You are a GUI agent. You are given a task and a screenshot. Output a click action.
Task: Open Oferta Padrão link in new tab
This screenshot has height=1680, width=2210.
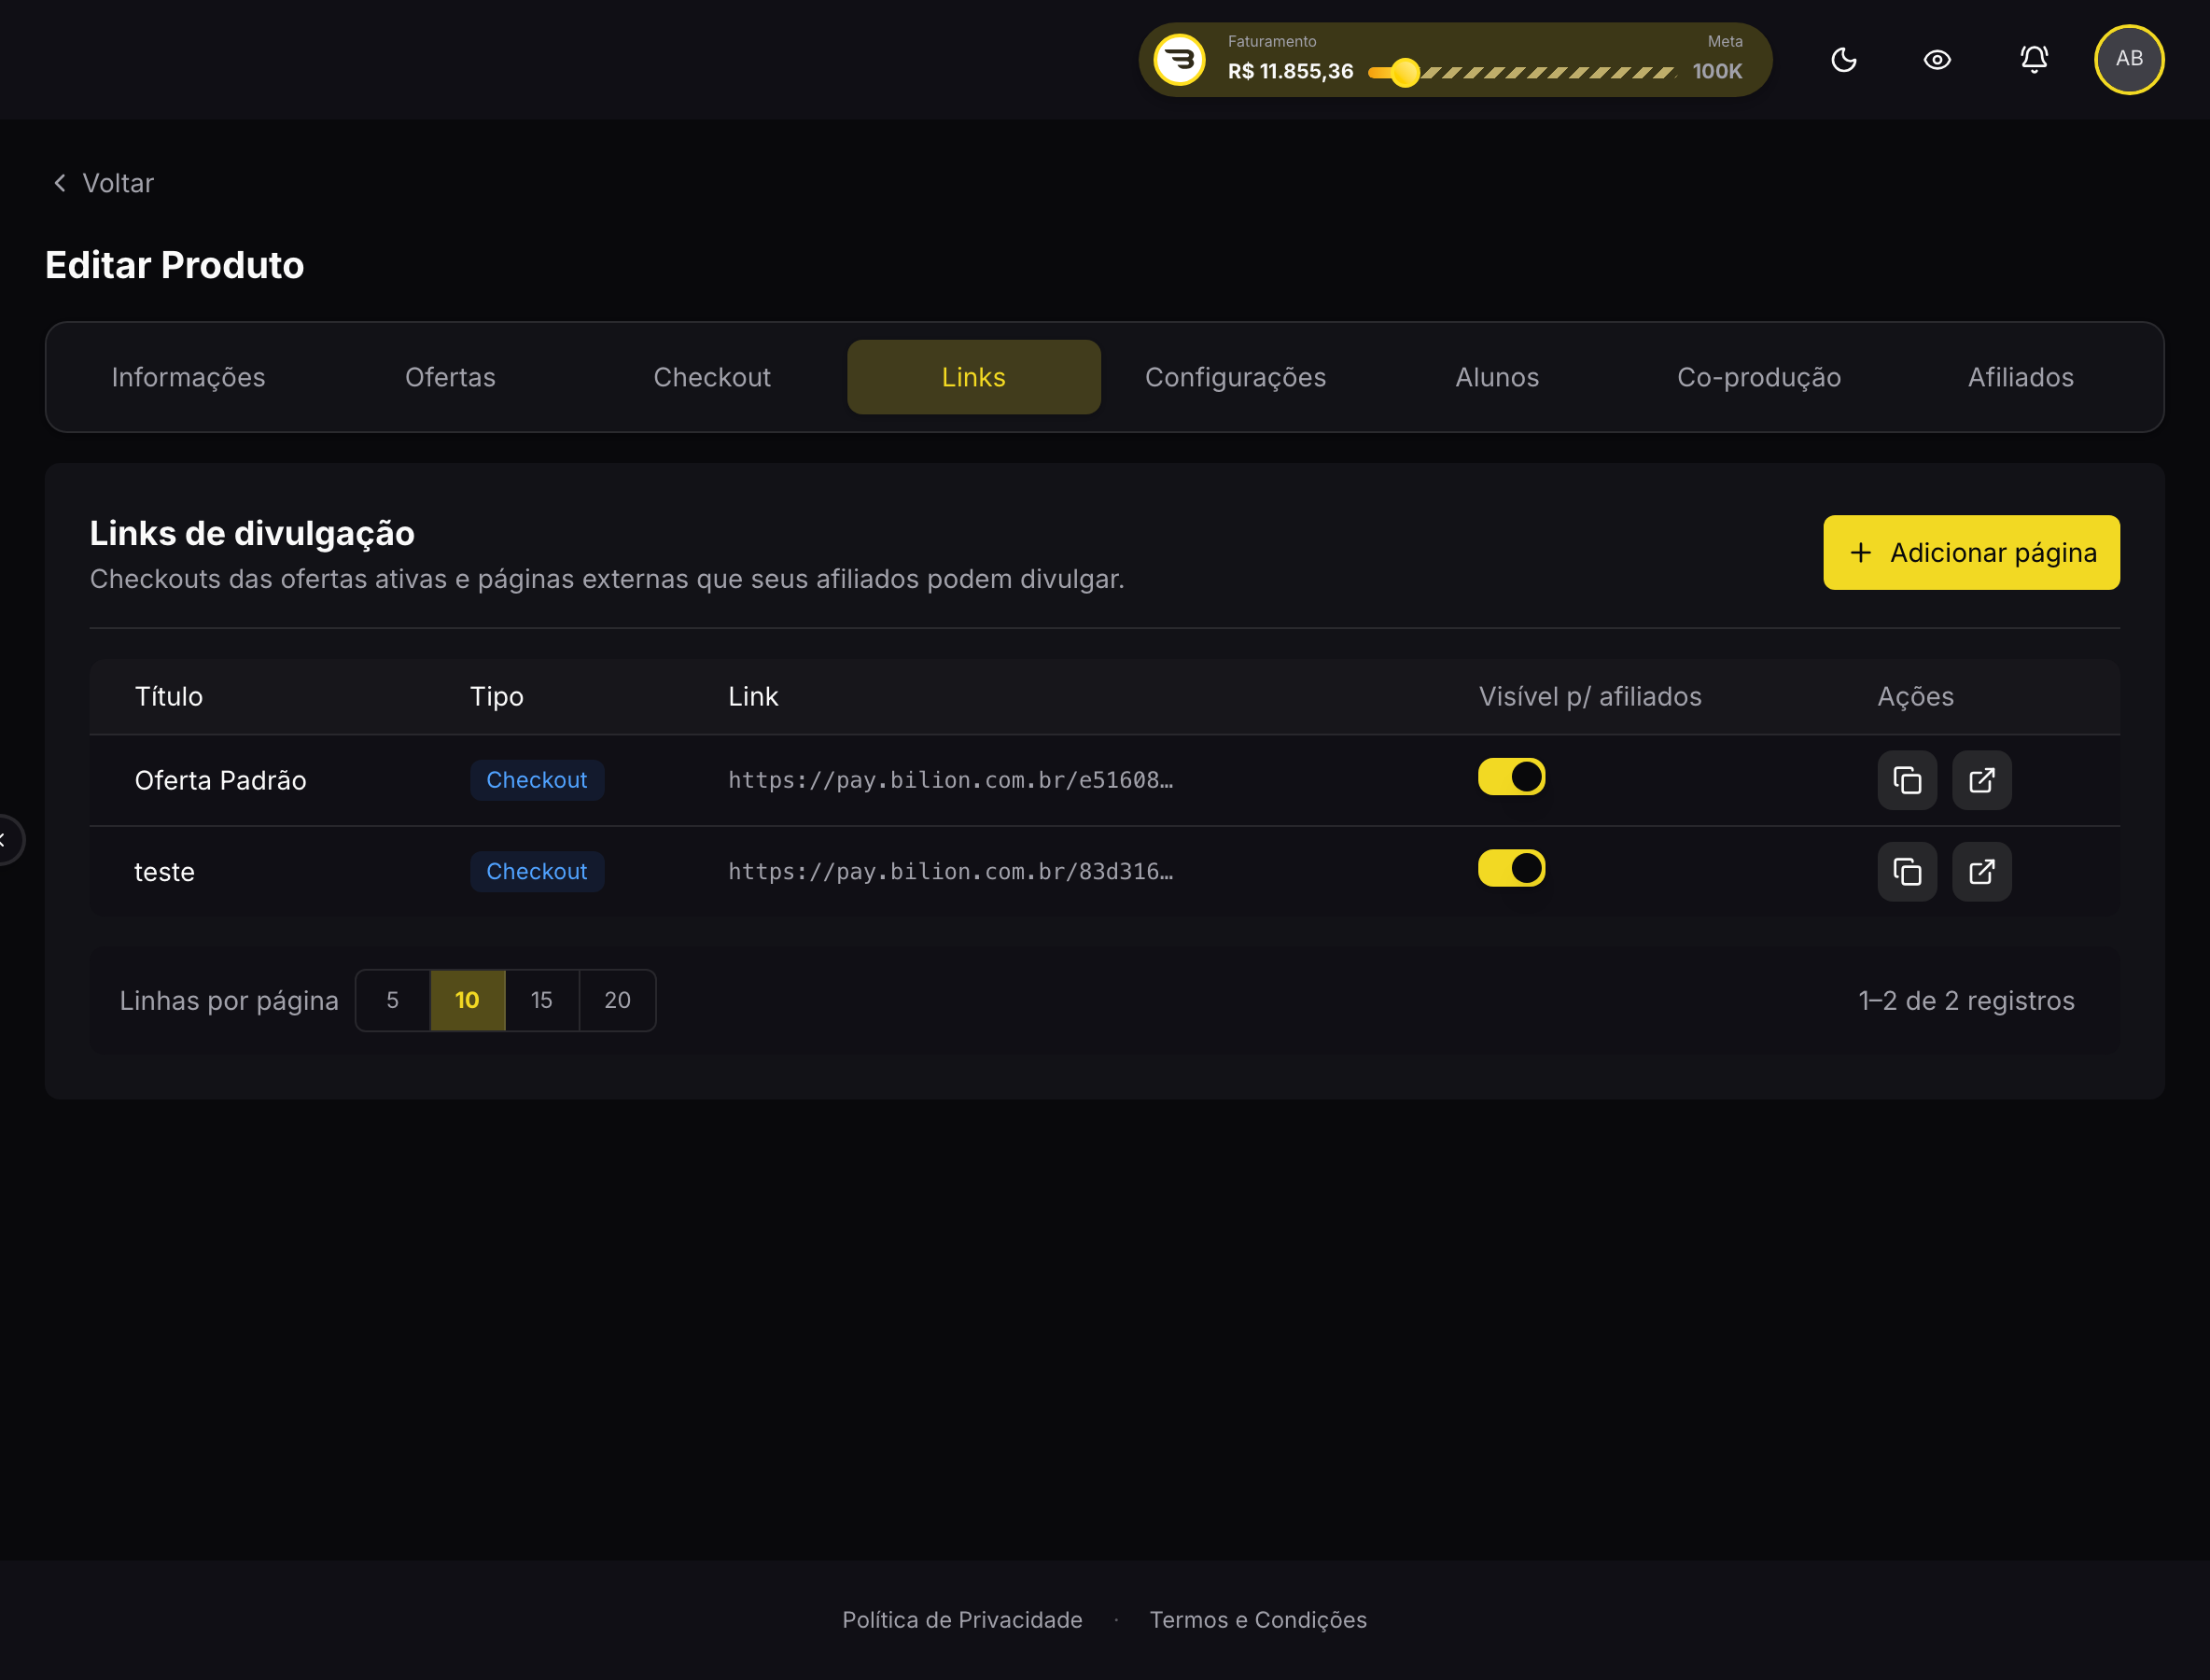[x=1981, y=780]
